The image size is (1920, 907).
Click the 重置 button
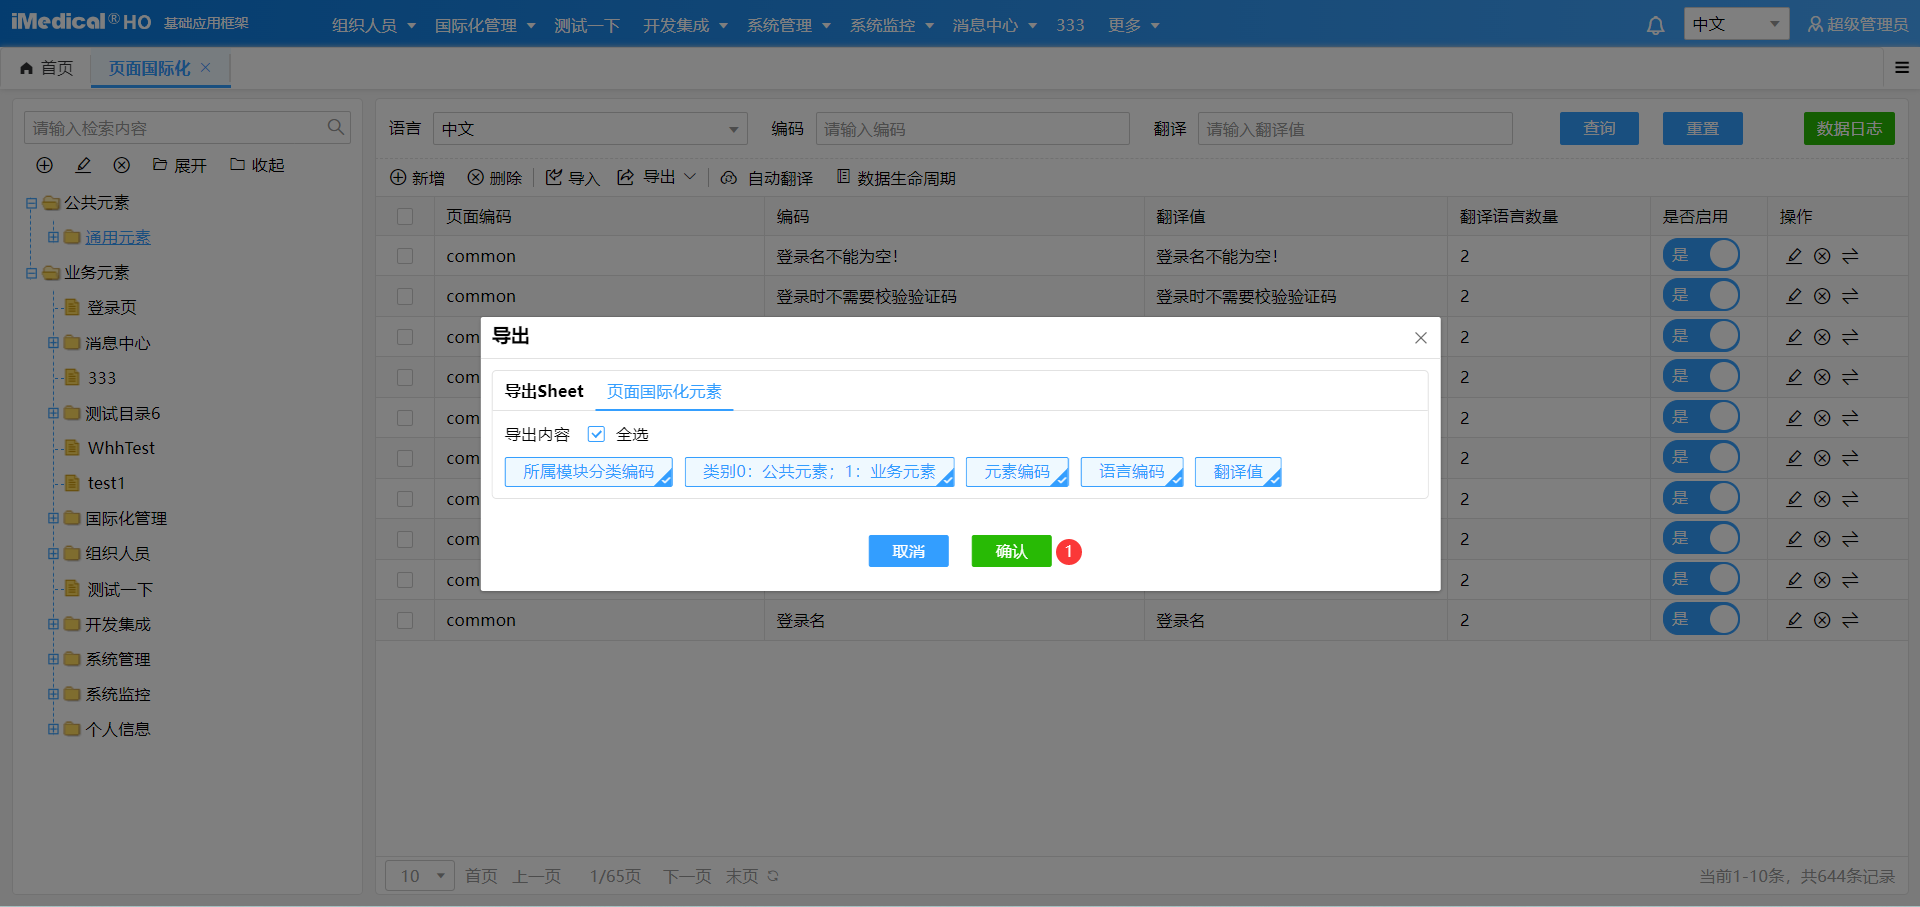point(1702,128)
